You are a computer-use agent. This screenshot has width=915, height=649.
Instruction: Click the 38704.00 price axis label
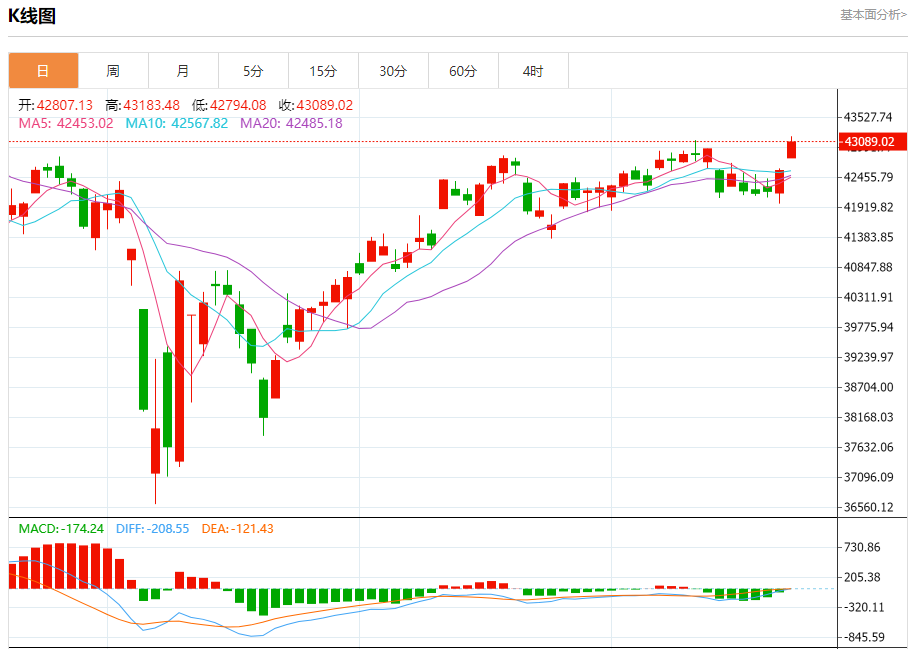tap(868, 388)
